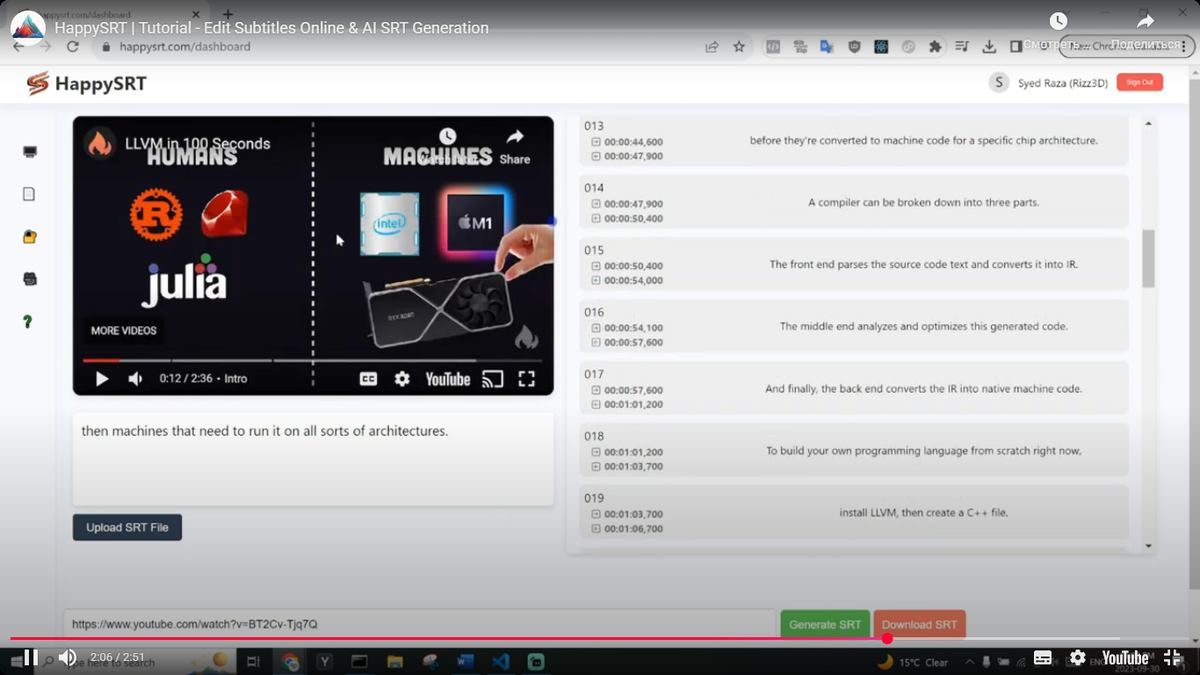Open the green help question mark
This screenshot has width=1200, height=675.
(28, 322)
